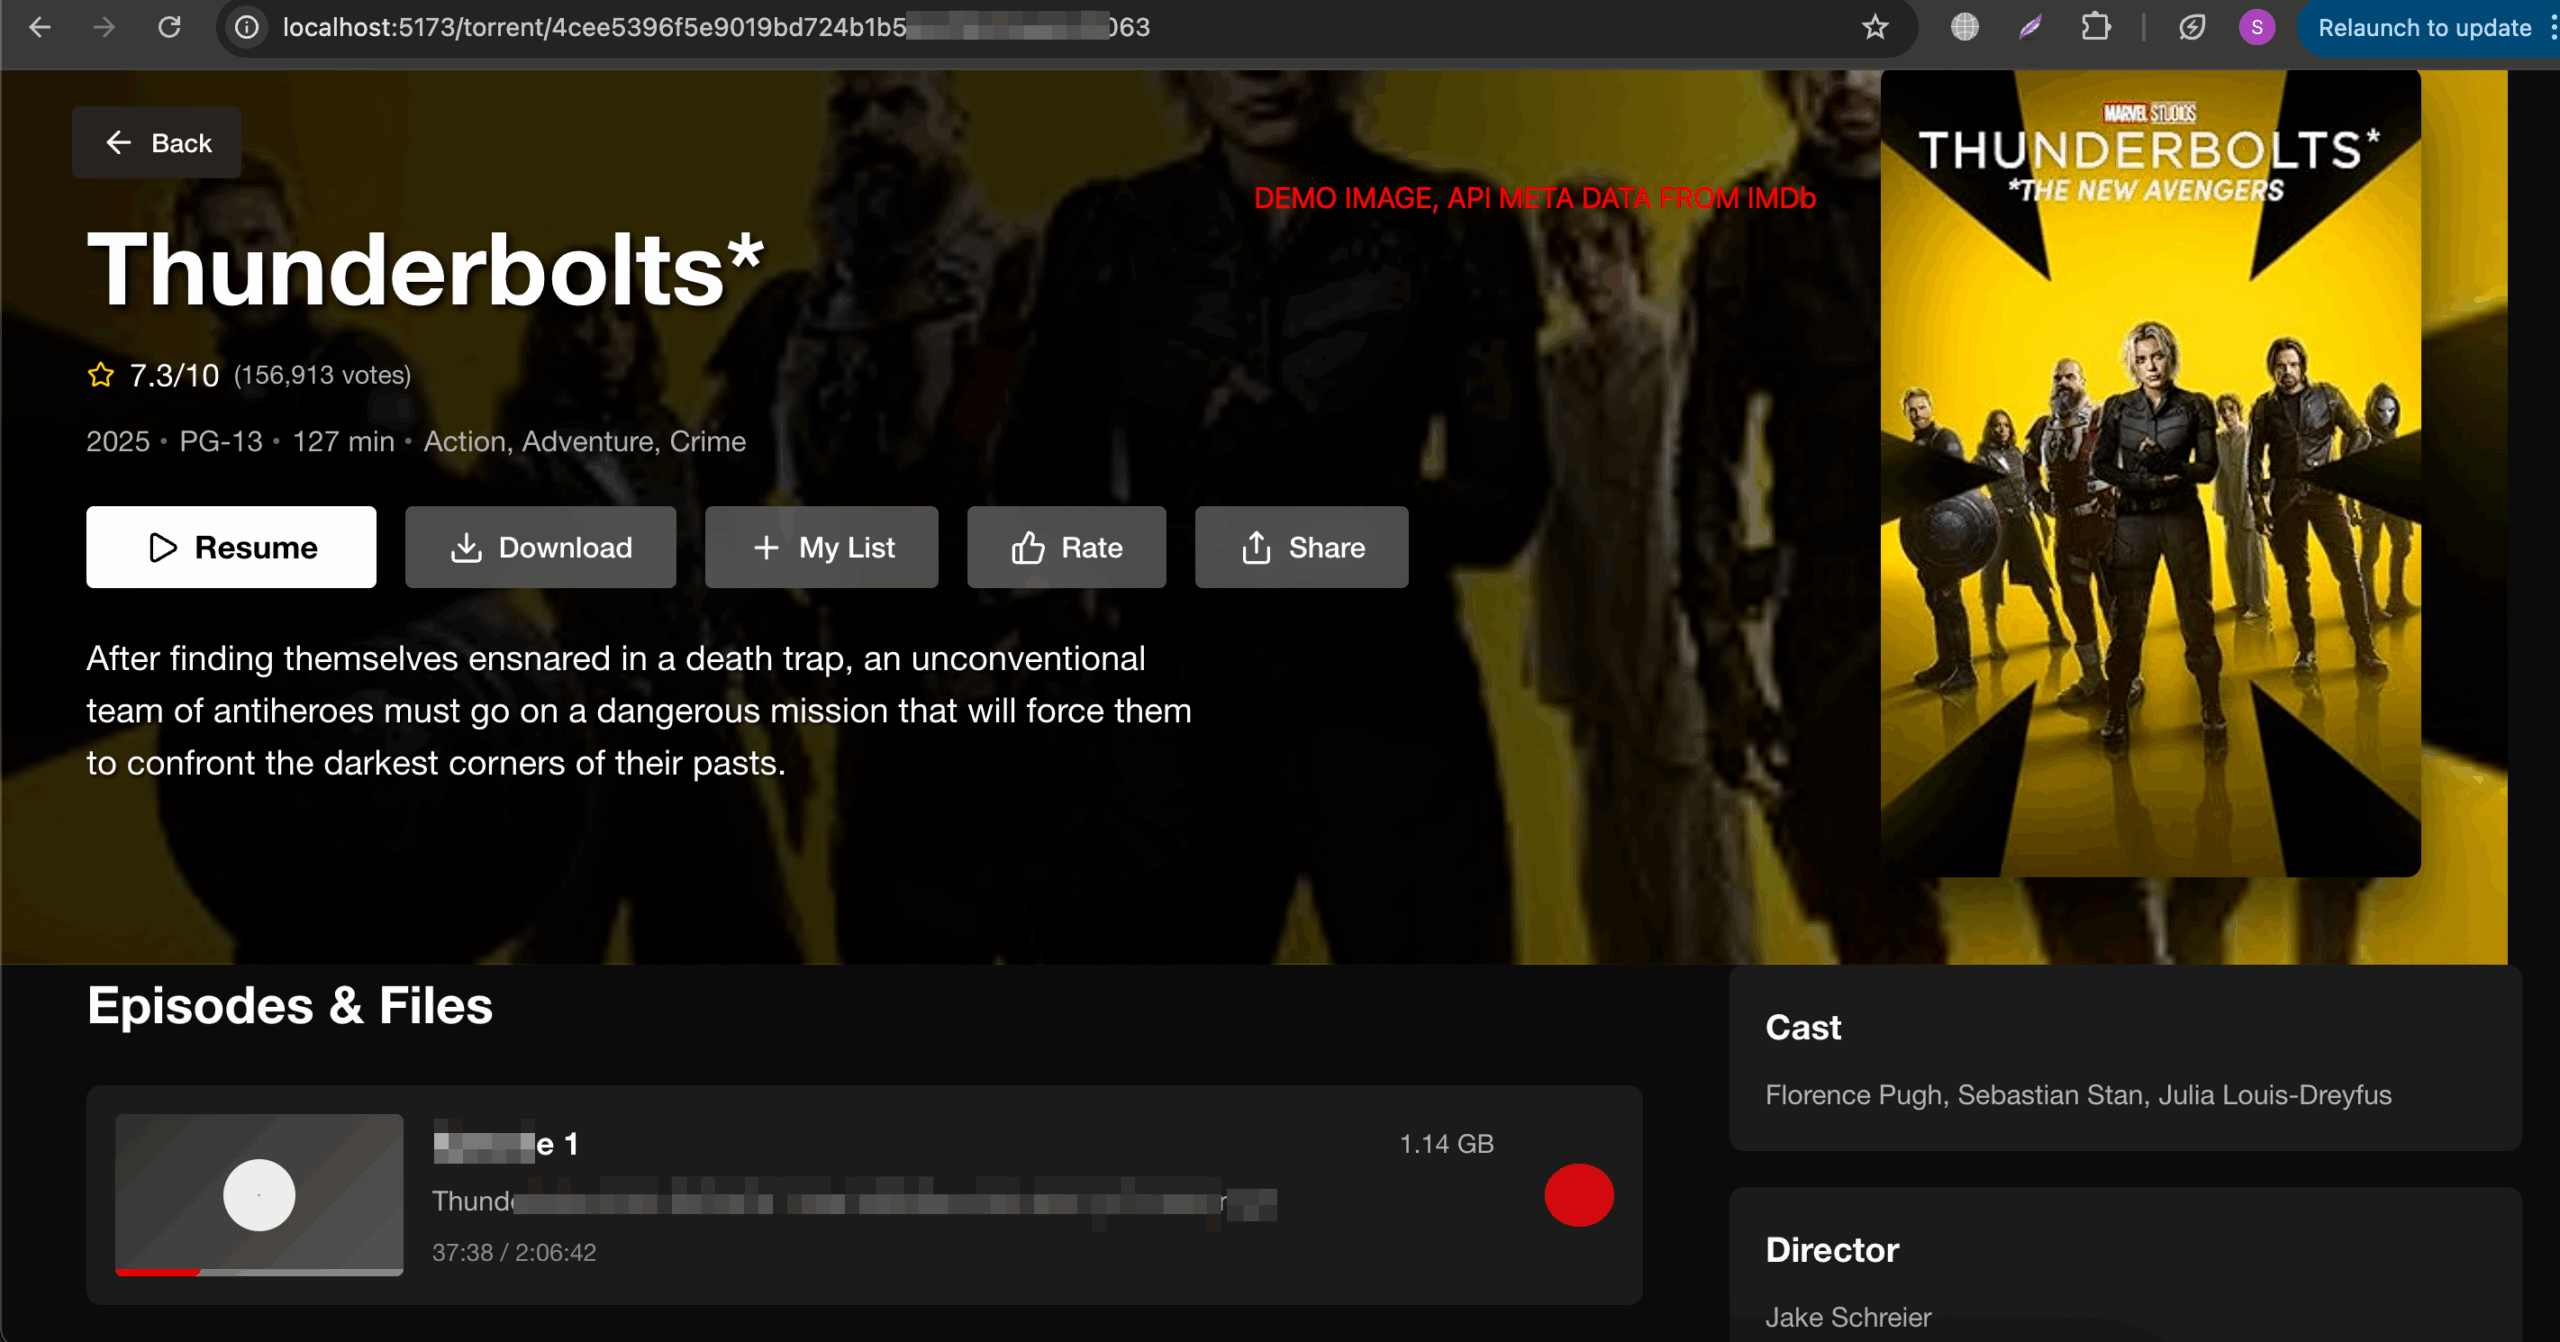This screenshot has height=1342, width=2560.
Task: Share this movie page
Action: click(1301, 547)
